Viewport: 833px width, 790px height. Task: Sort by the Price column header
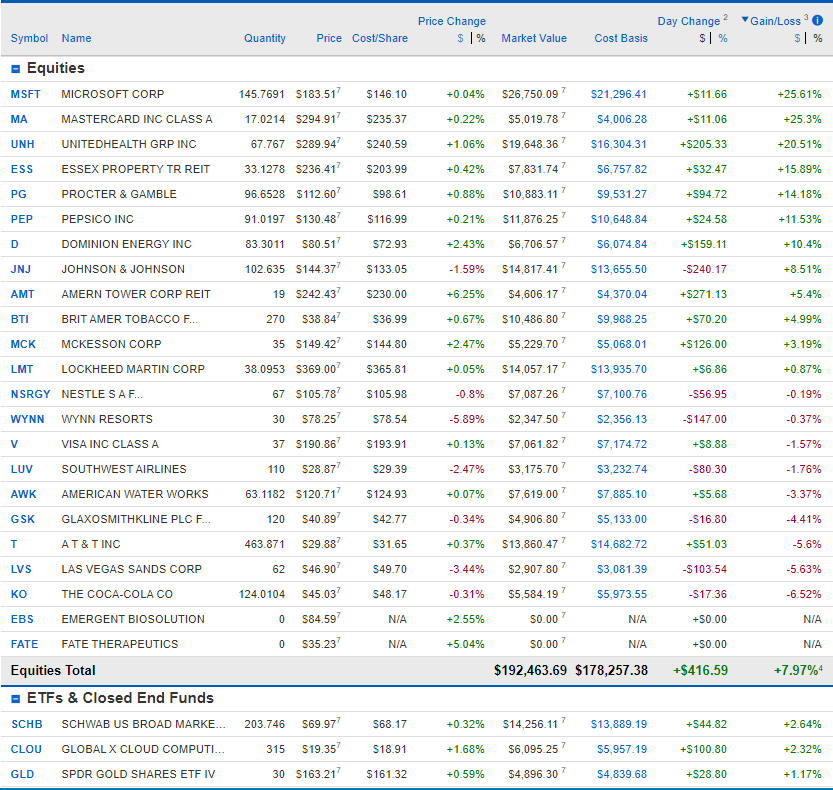pyautogui.click(x=329, y=38)
